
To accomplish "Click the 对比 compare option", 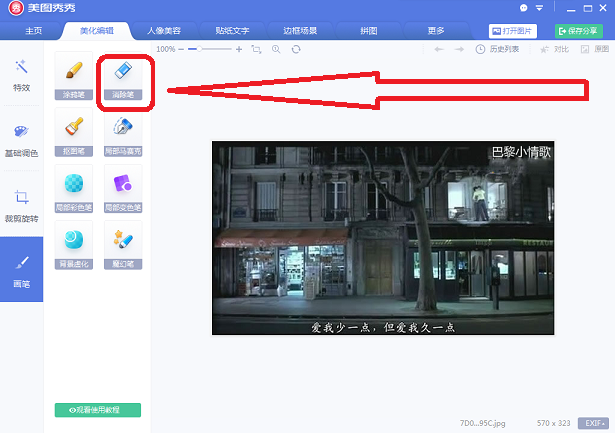I will tap(554, 49).
